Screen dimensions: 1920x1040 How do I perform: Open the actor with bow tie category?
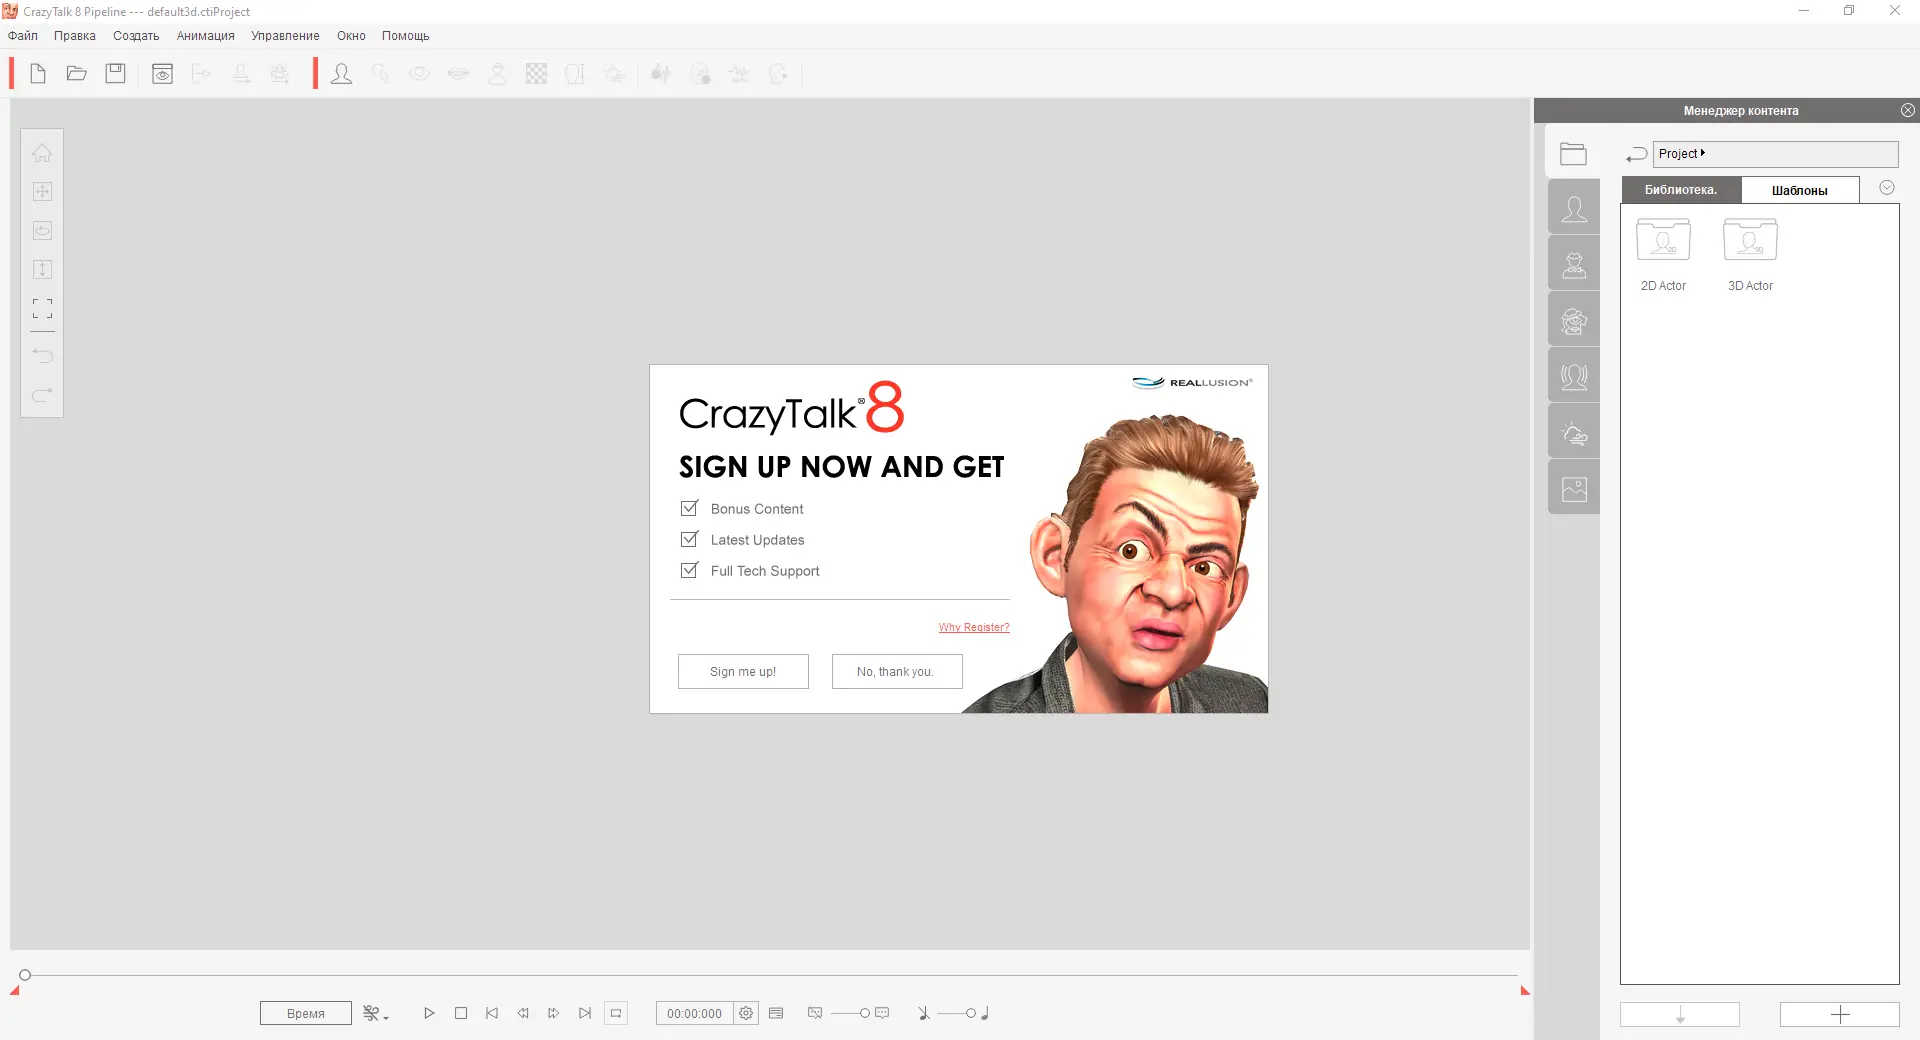[x=1574, y=264]
